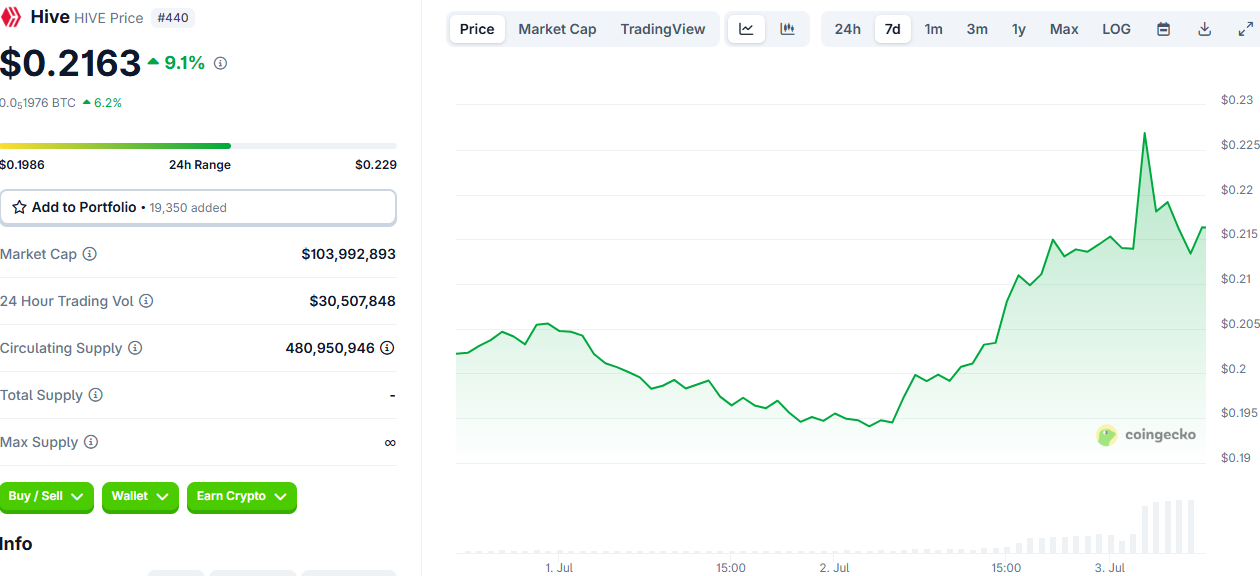Click the star icon in Add to Portfolio

[19, 207]
